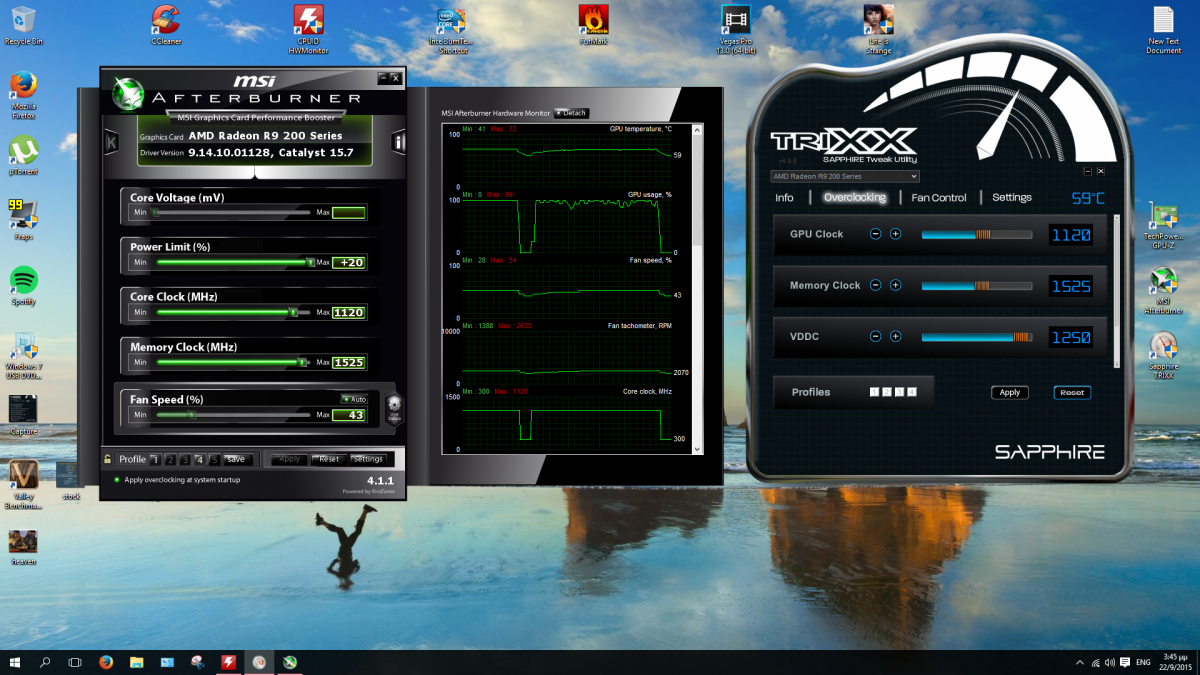Adjust the Afterburner Power Limit slider
Viewport: 1200px width, 675px height.
point(235,262)
